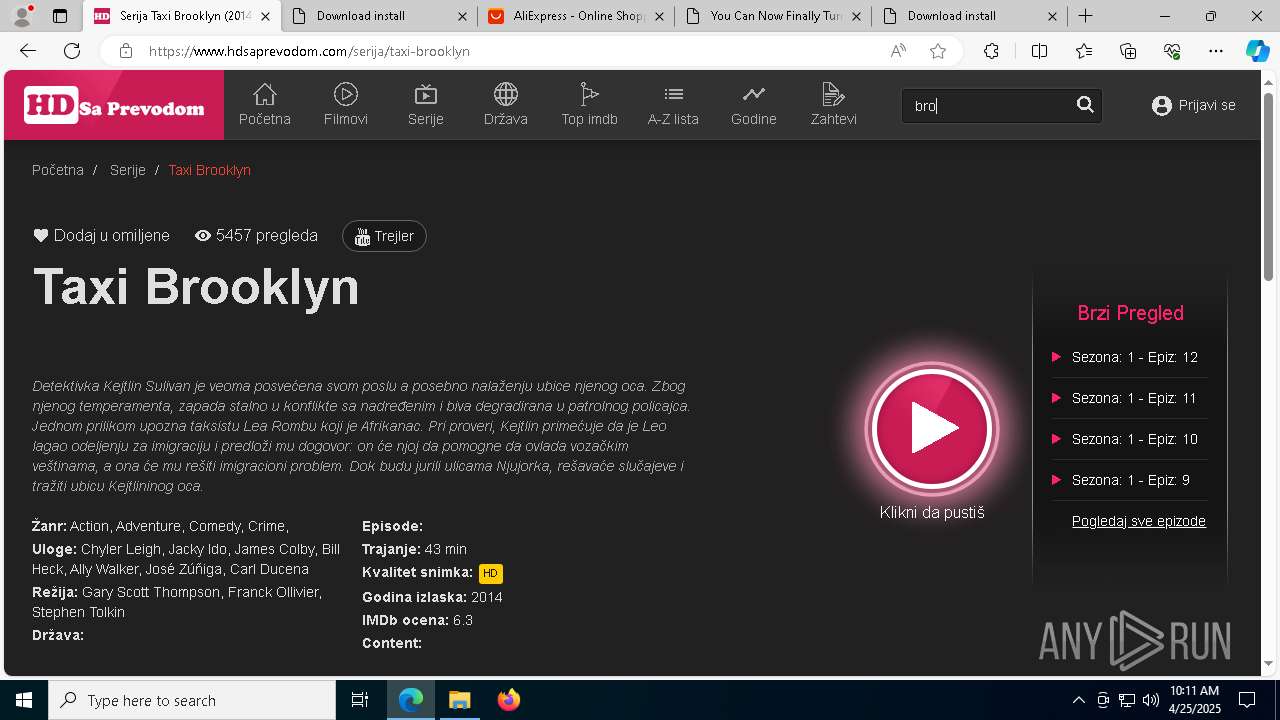Image resolution: width=1280 pixels, height=720 pixels.
Task: View site information lock icon
Action: (125, 51)
